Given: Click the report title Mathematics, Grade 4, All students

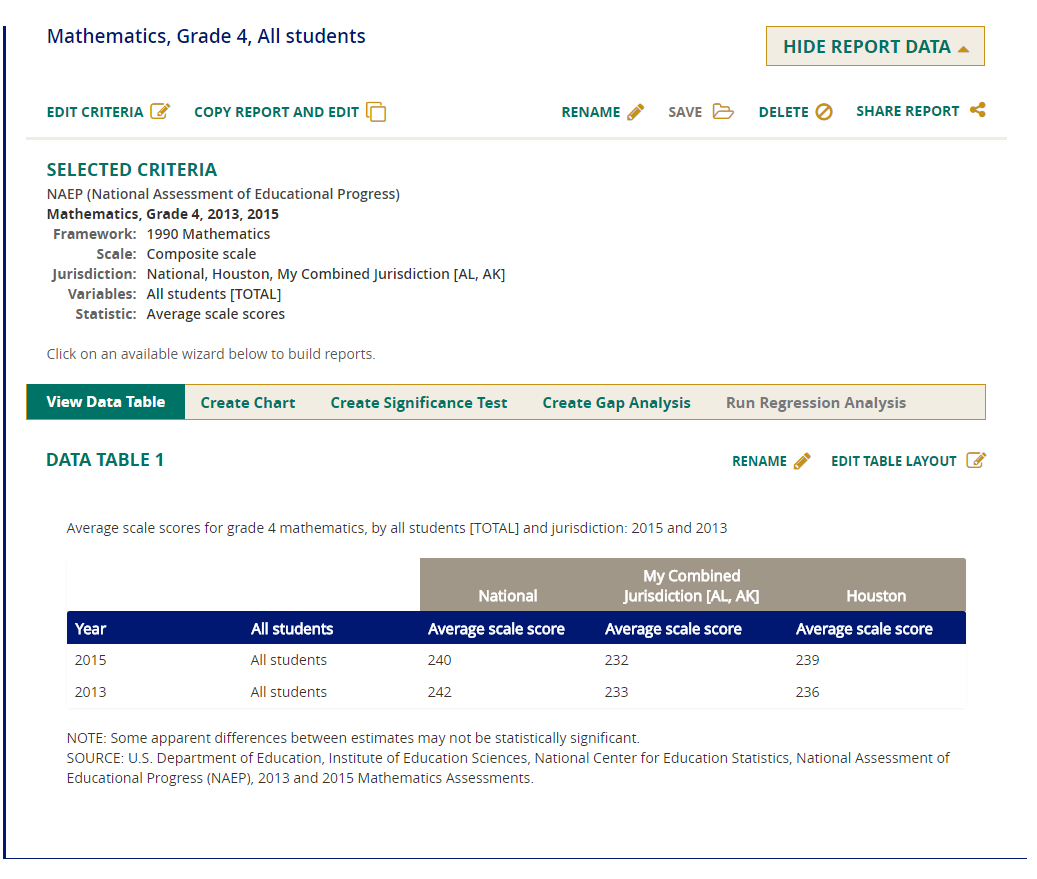Looking at the screenshot, I should point(206,36).
